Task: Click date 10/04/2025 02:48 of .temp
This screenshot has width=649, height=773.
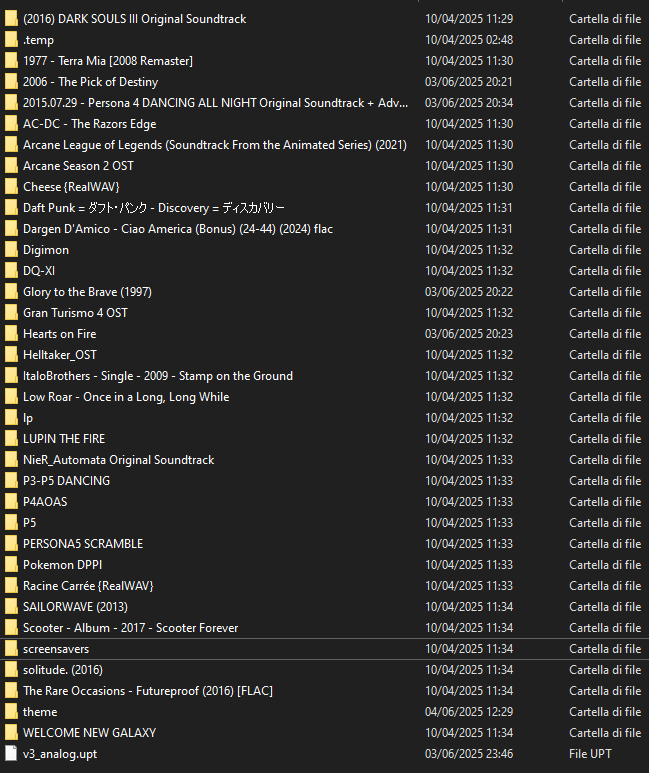Action: 469,39
